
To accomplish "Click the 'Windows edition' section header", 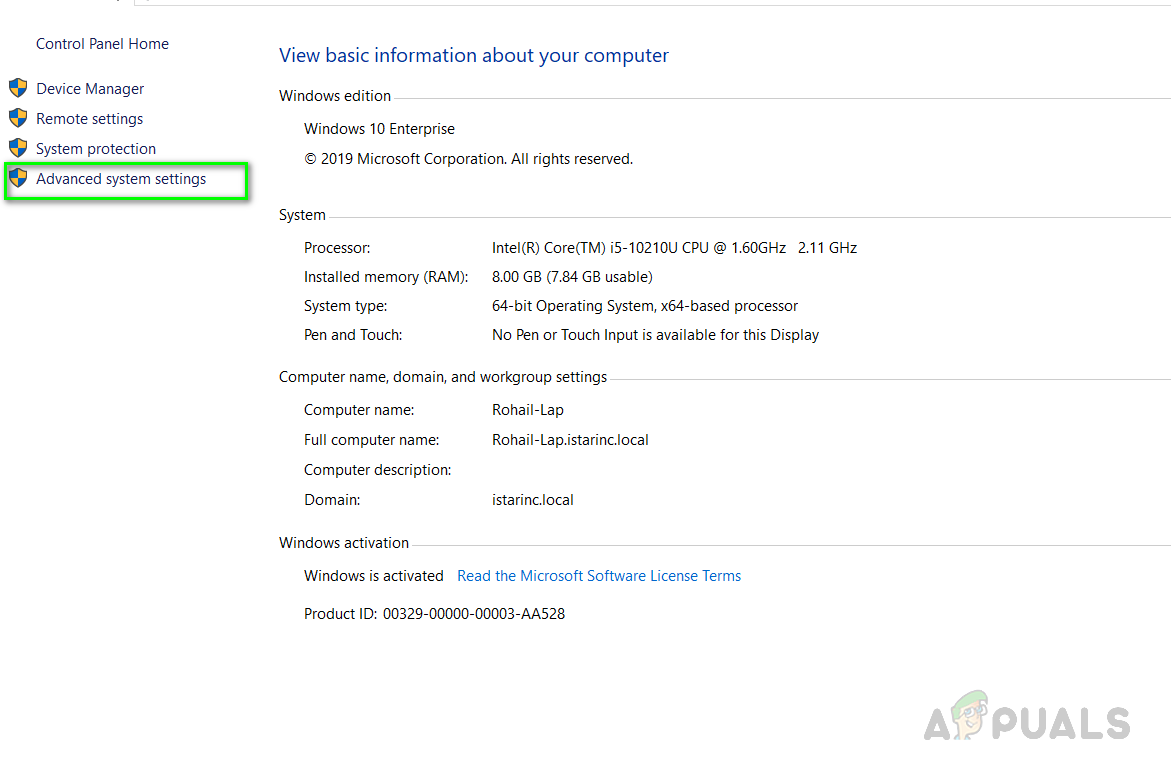I will (x=335, y=96).
